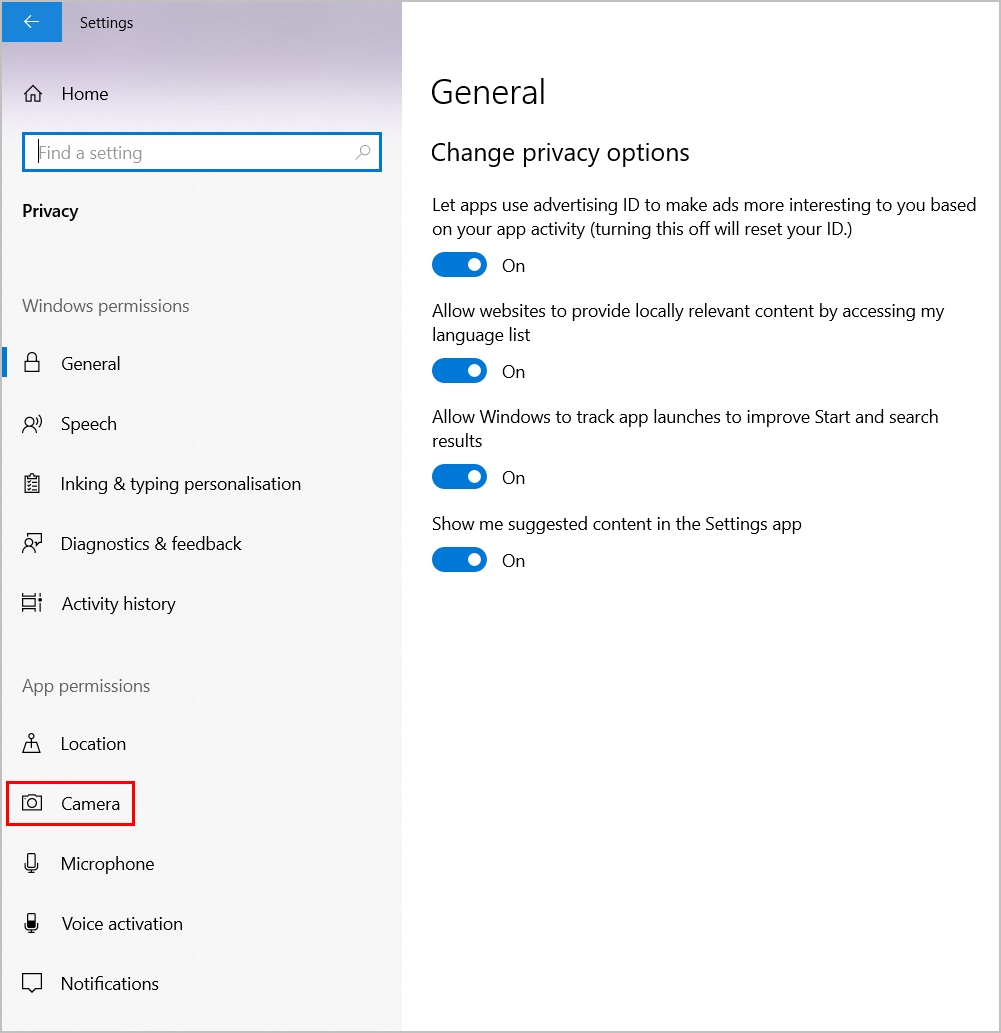Click the search magnifier icon

pos(363,152)
